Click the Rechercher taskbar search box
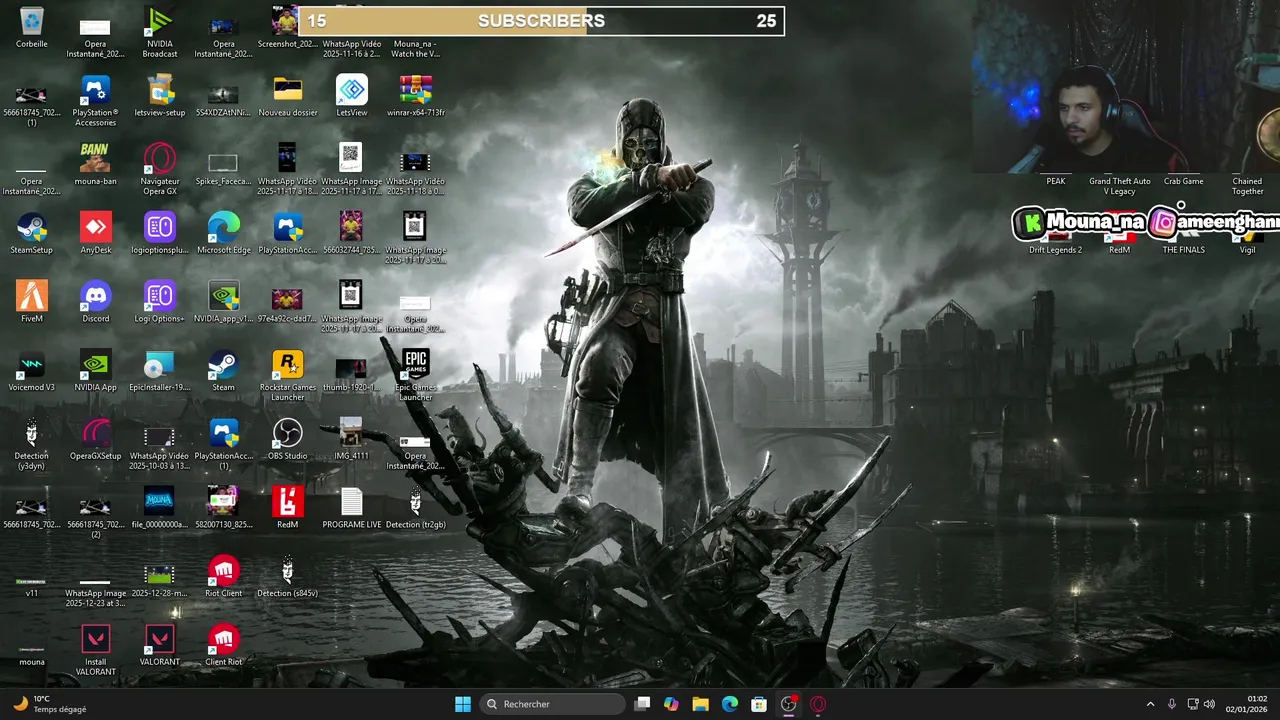This screenshot has width=1280, height=720. 553,704
